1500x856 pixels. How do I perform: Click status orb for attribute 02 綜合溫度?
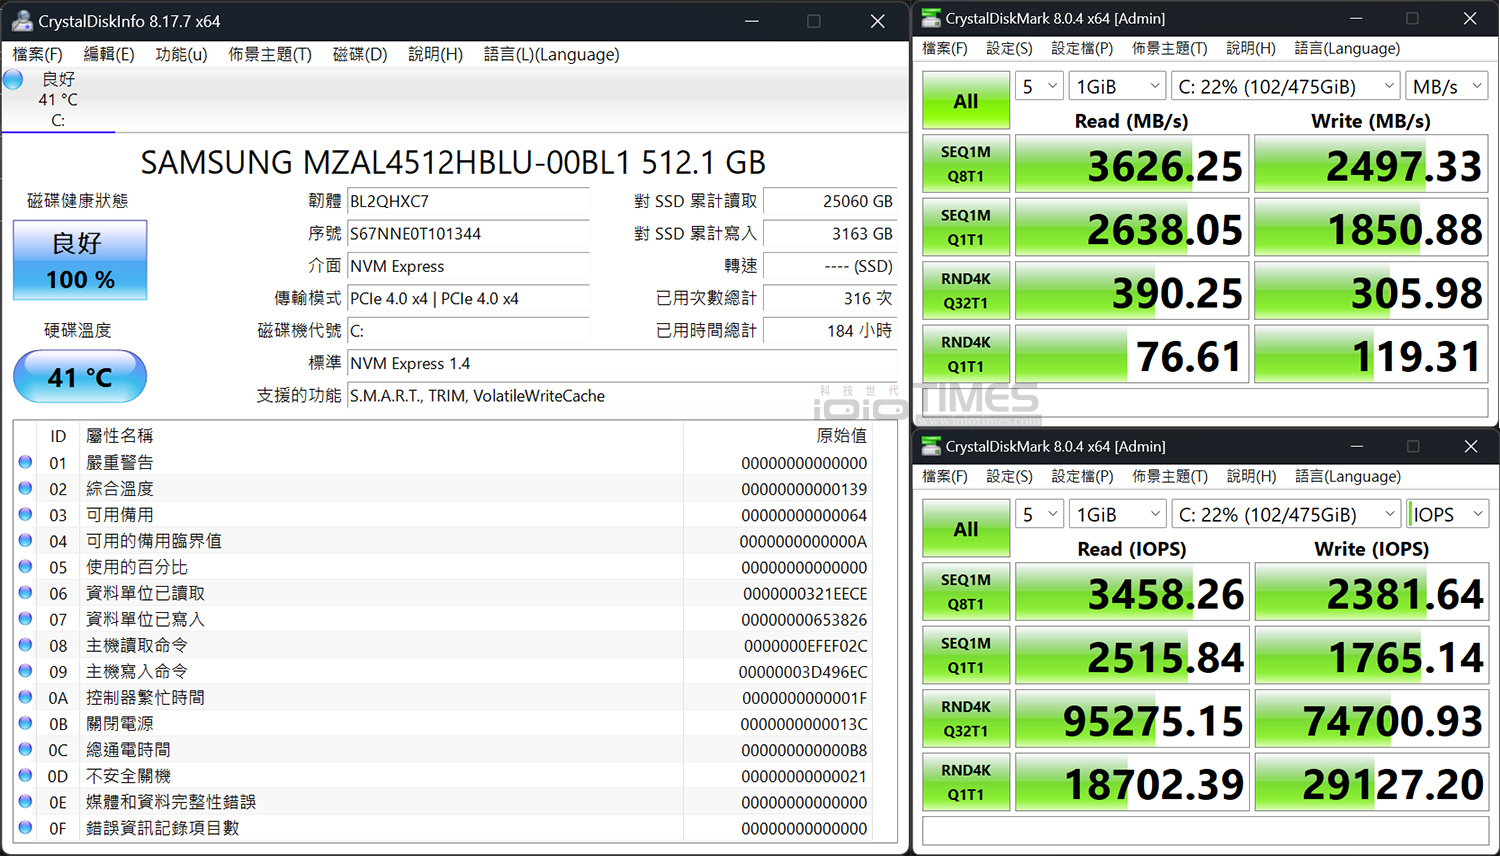pos(25,488)
